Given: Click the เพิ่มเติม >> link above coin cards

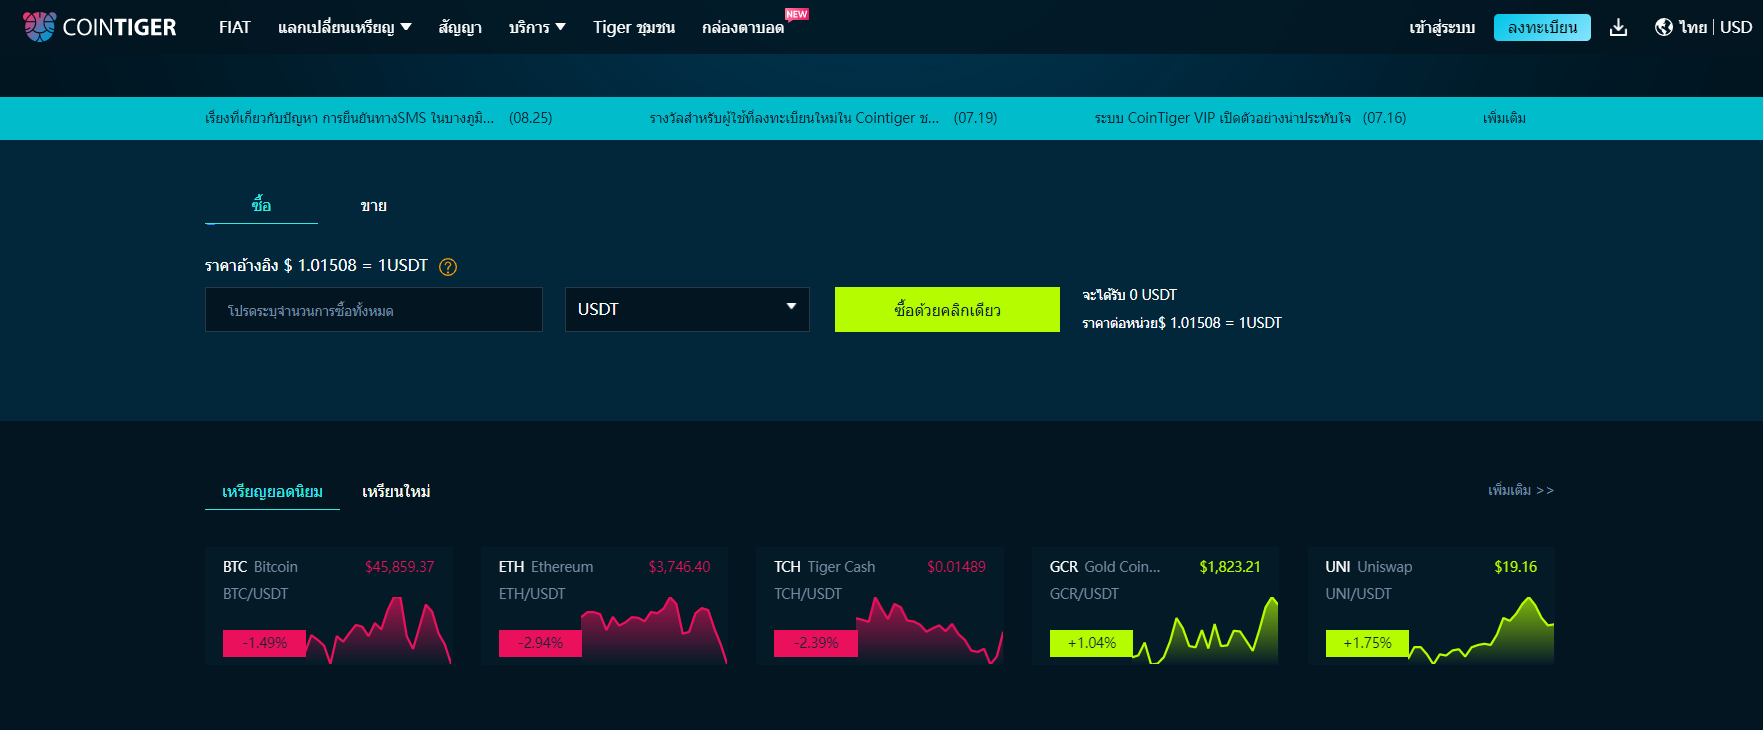Looking at the screenshot, I should click(x=1521, y=490).
